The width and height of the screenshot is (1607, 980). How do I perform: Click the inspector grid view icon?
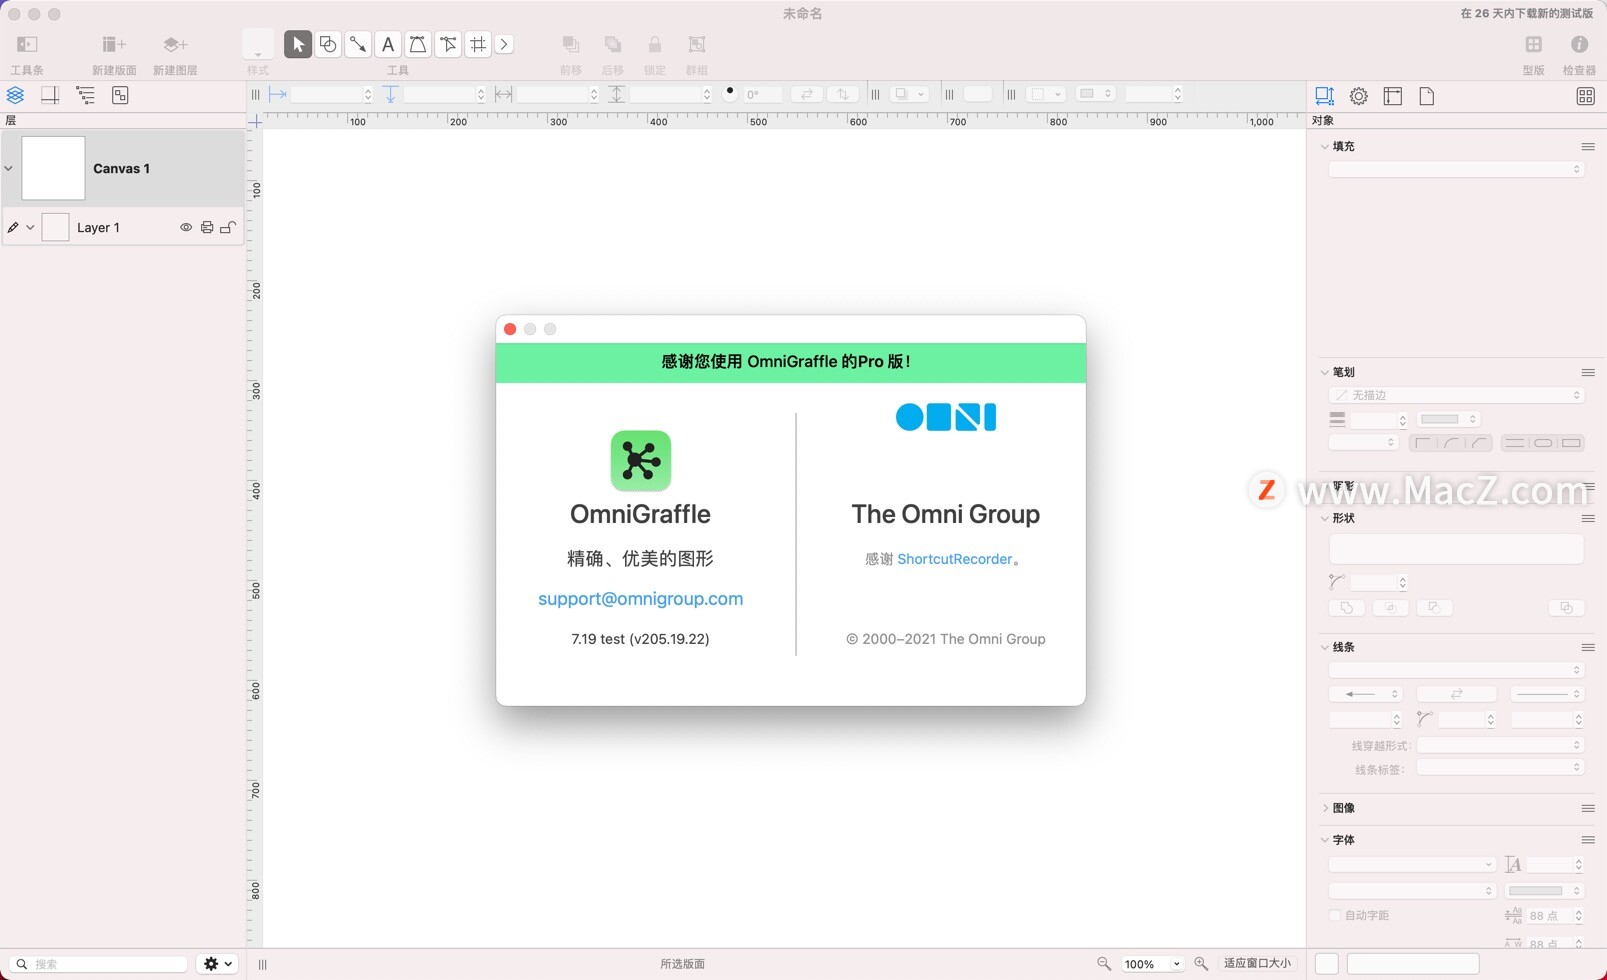pyautogui.click(x=1585, y=96)
